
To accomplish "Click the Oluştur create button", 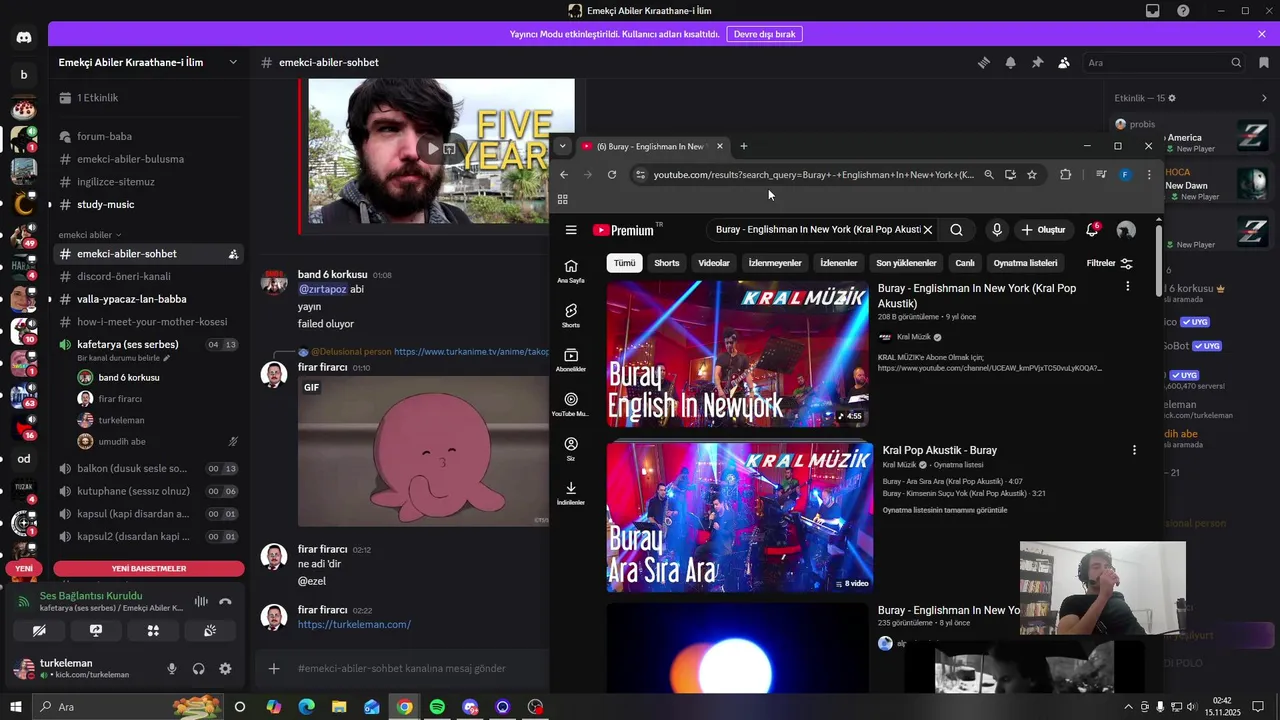I will coord(1043,230).
